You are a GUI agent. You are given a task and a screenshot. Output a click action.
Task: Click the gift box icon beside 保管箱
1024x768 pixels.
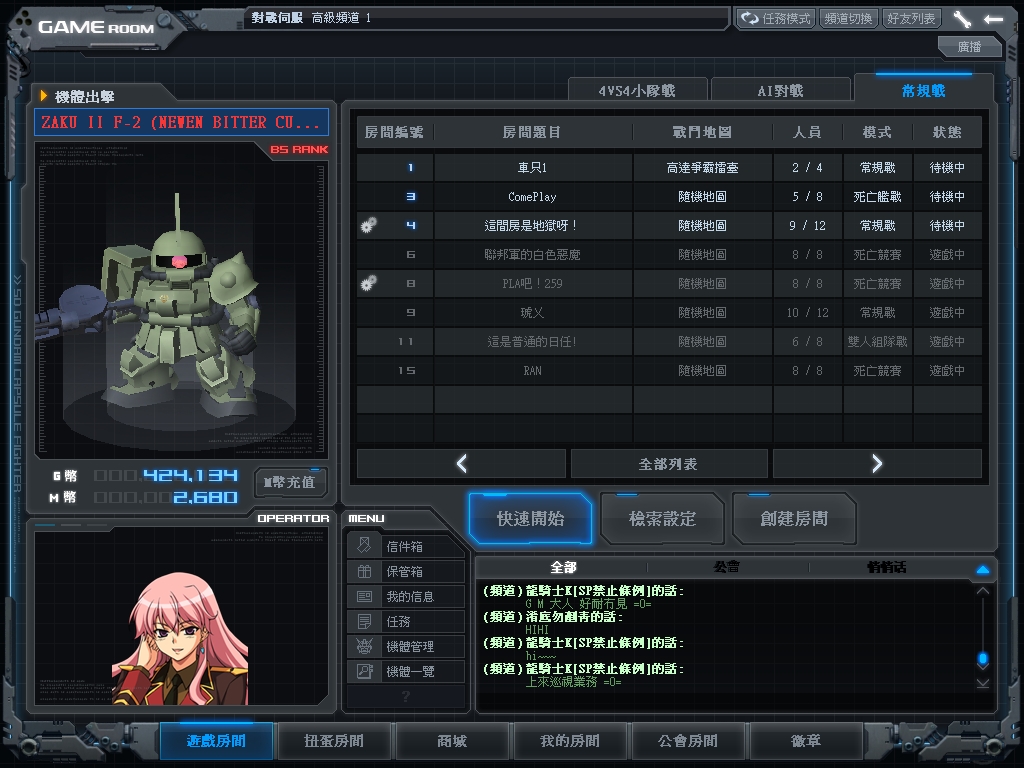tap(364, 571)
